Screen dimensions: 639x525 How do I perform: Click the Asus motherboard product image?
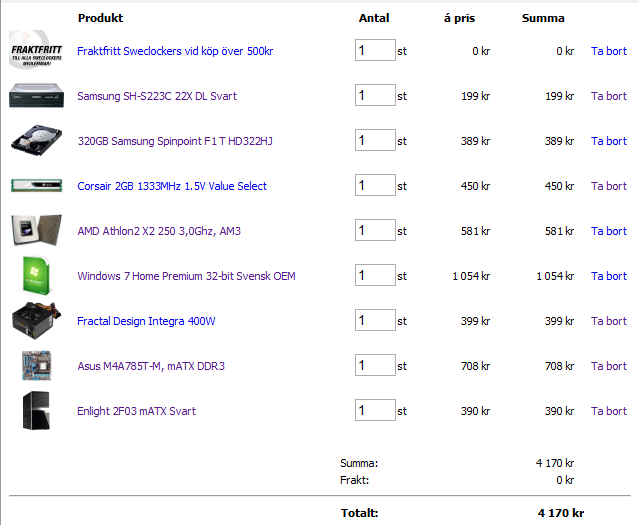[35, 366]
